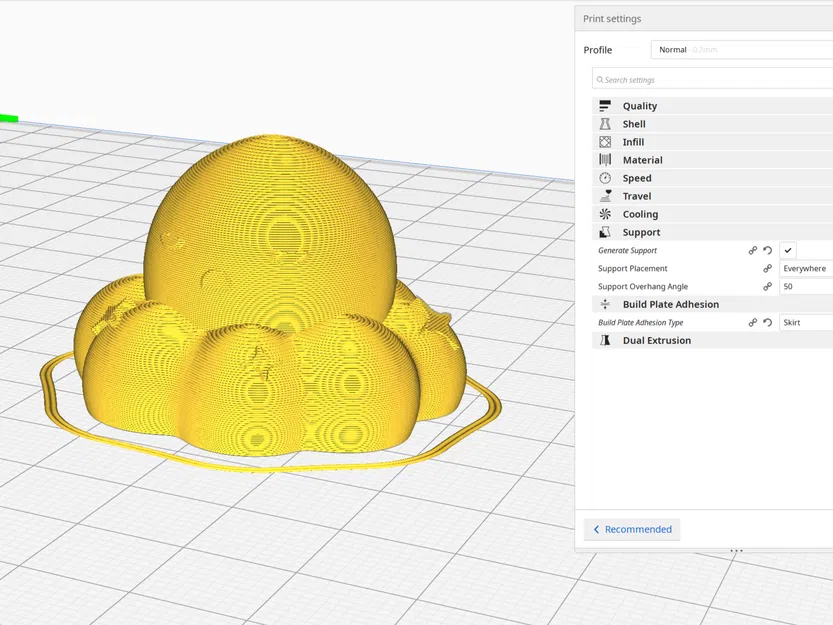Click the Profile label

coord(598,50)
